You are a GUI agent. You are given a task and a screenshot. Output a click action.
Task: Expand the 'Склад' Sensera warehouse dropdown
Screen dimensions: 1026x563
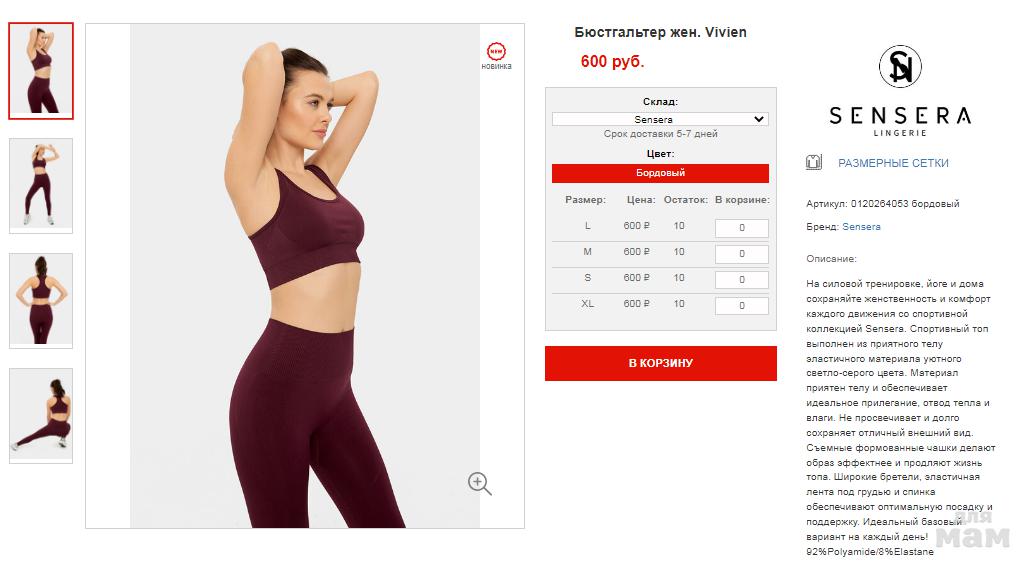point(660,119)
